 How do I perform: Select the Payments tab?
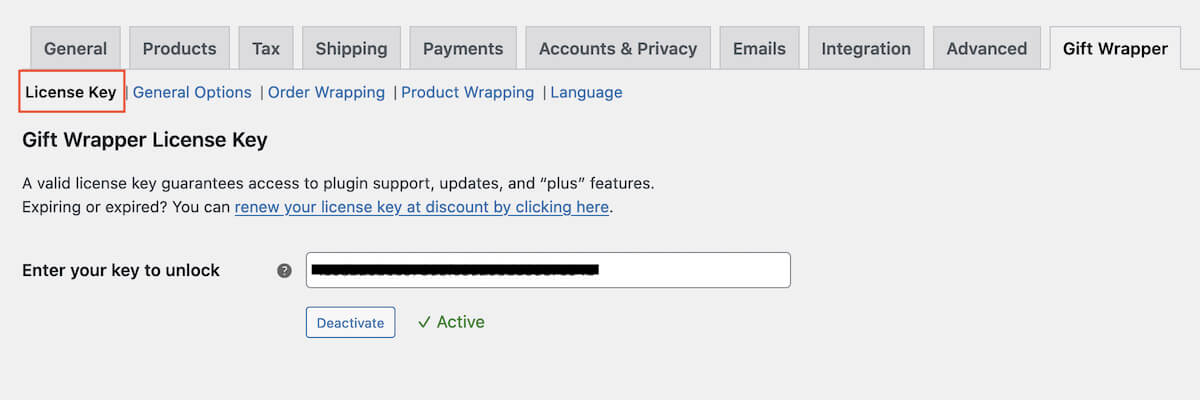tap(463, 48)
